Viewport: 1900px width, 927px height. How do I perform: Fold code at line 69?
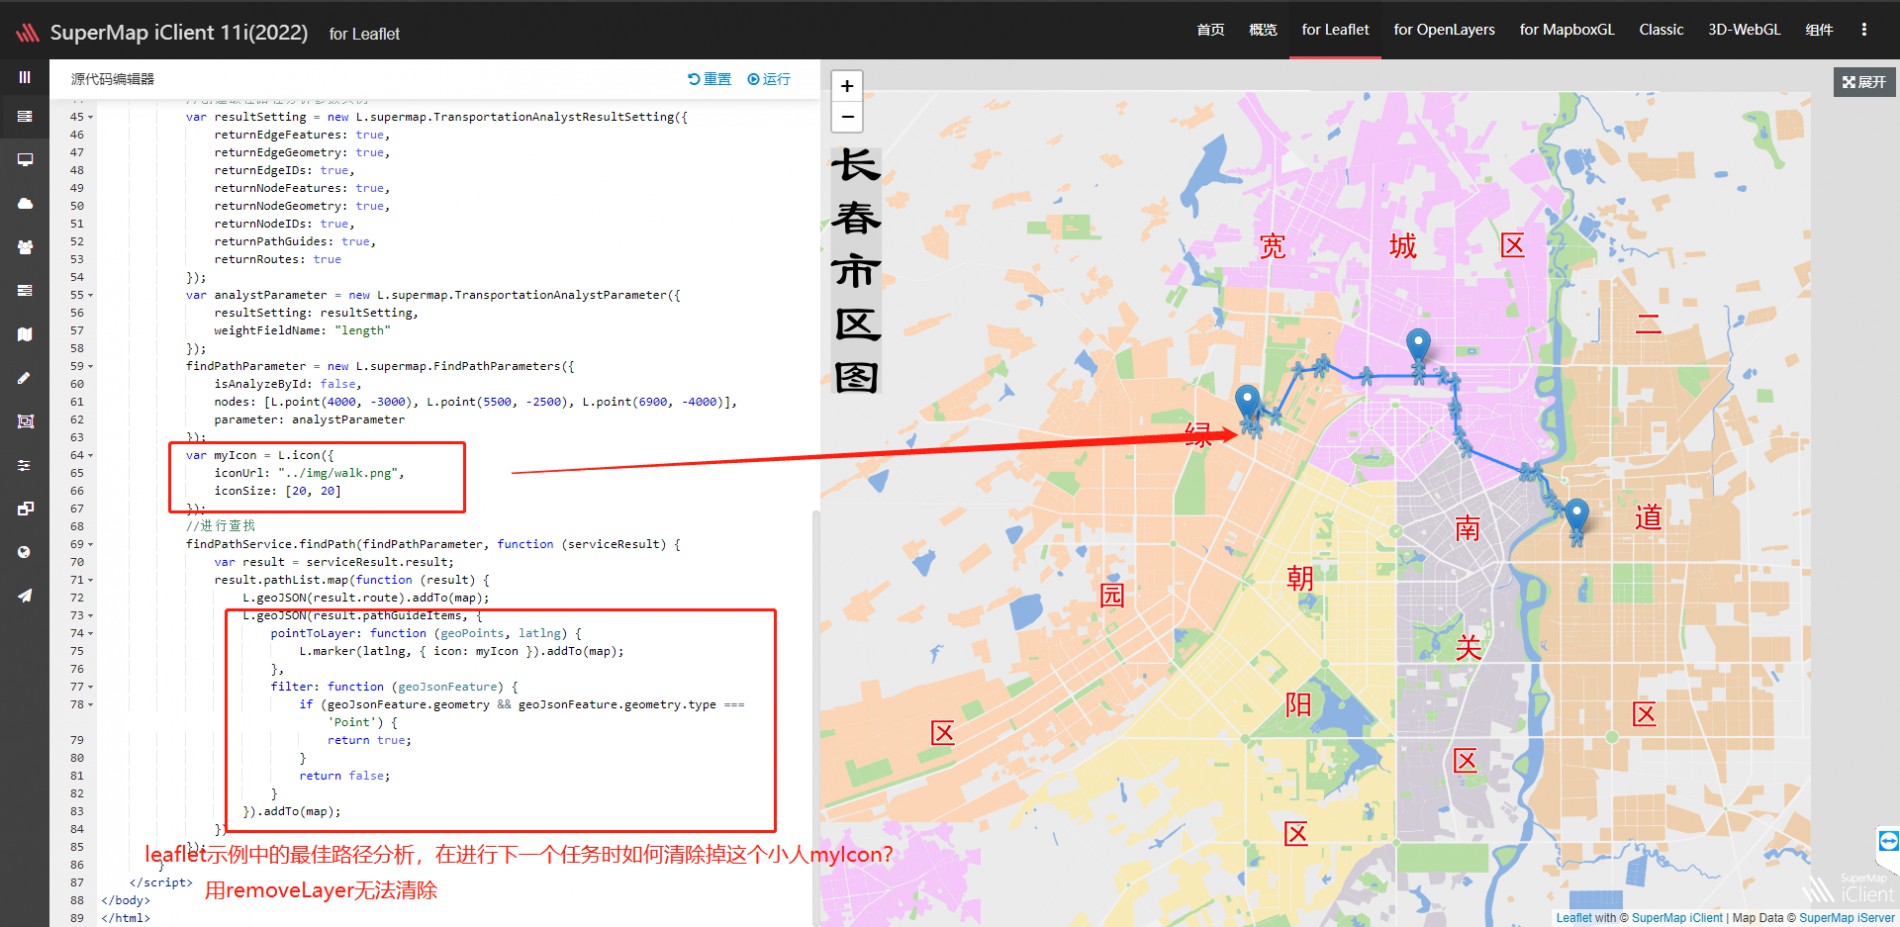click(x=91, y=544)
